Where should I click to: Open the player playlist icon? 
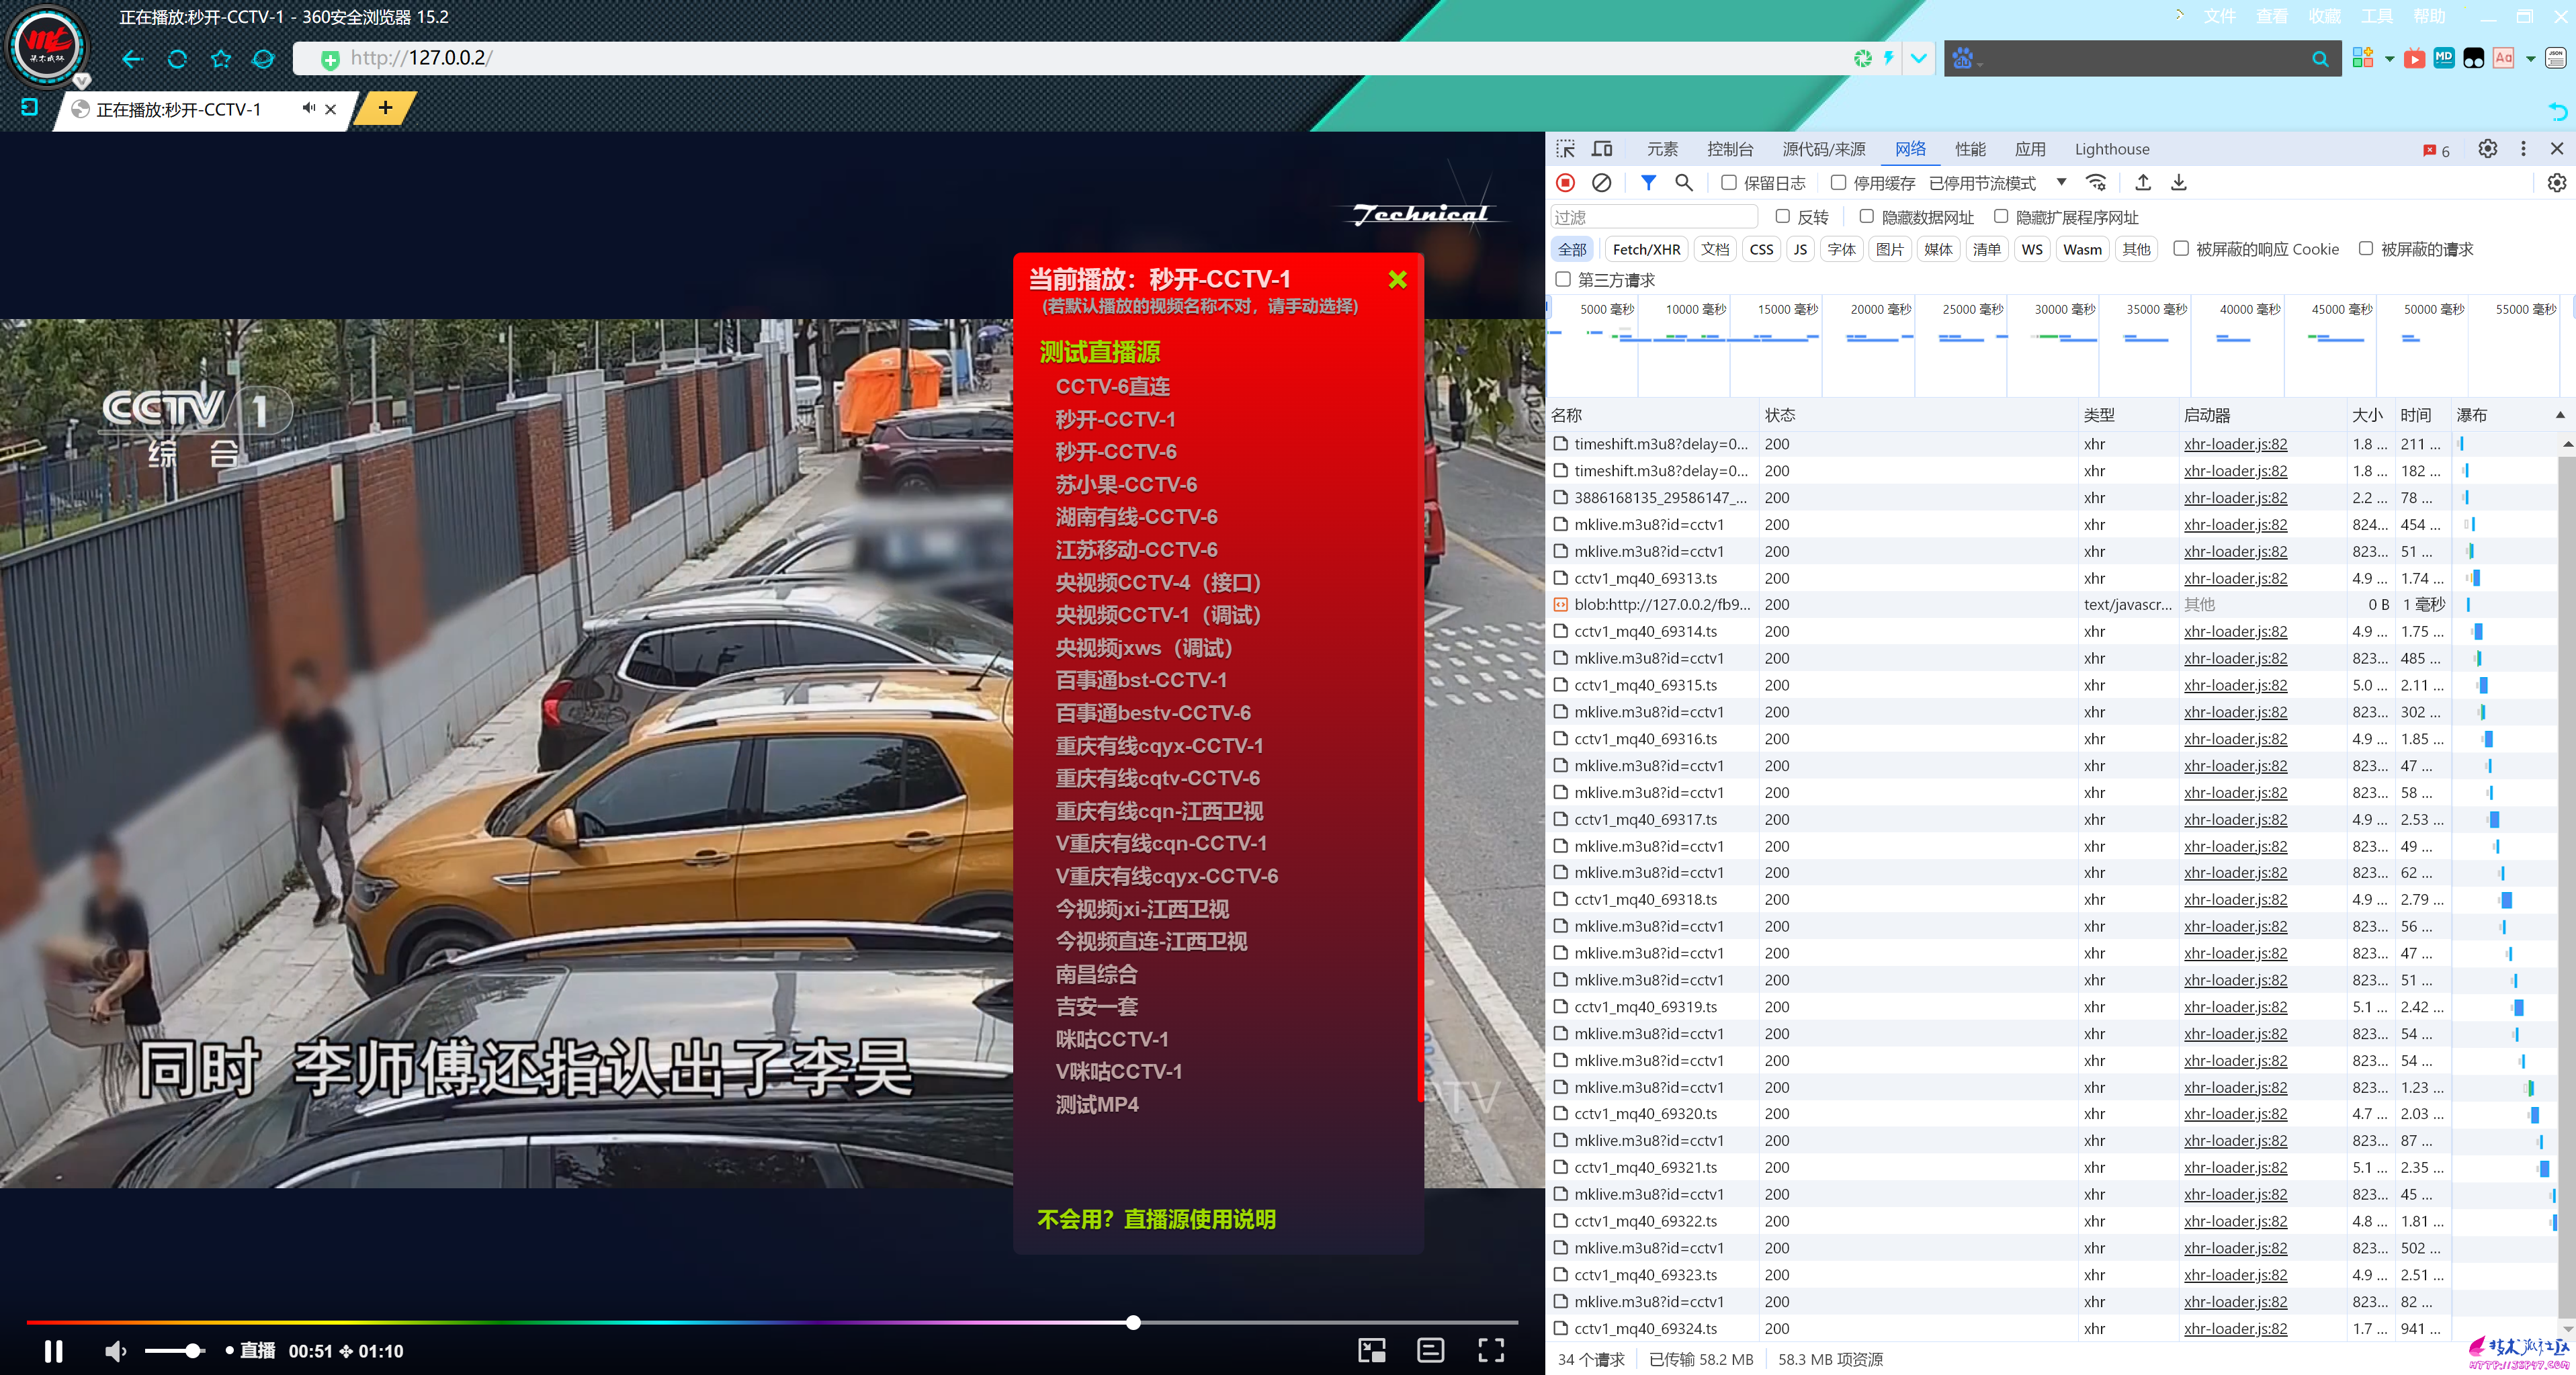(x=1431, y=1351)
